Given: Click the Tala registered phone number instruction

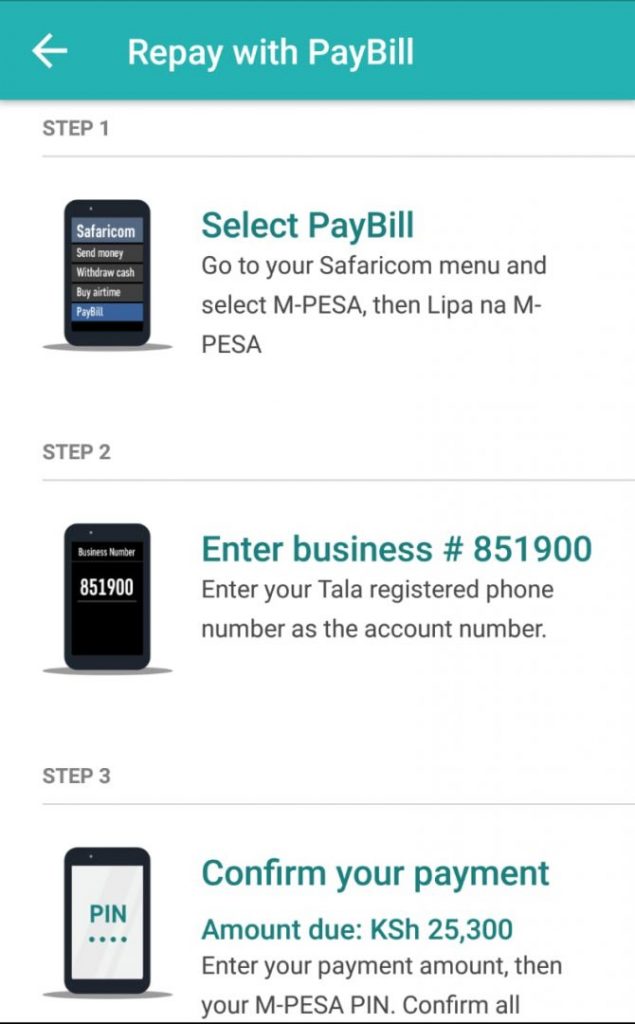Looking at the screenshot, I should [x=377, y=609].
